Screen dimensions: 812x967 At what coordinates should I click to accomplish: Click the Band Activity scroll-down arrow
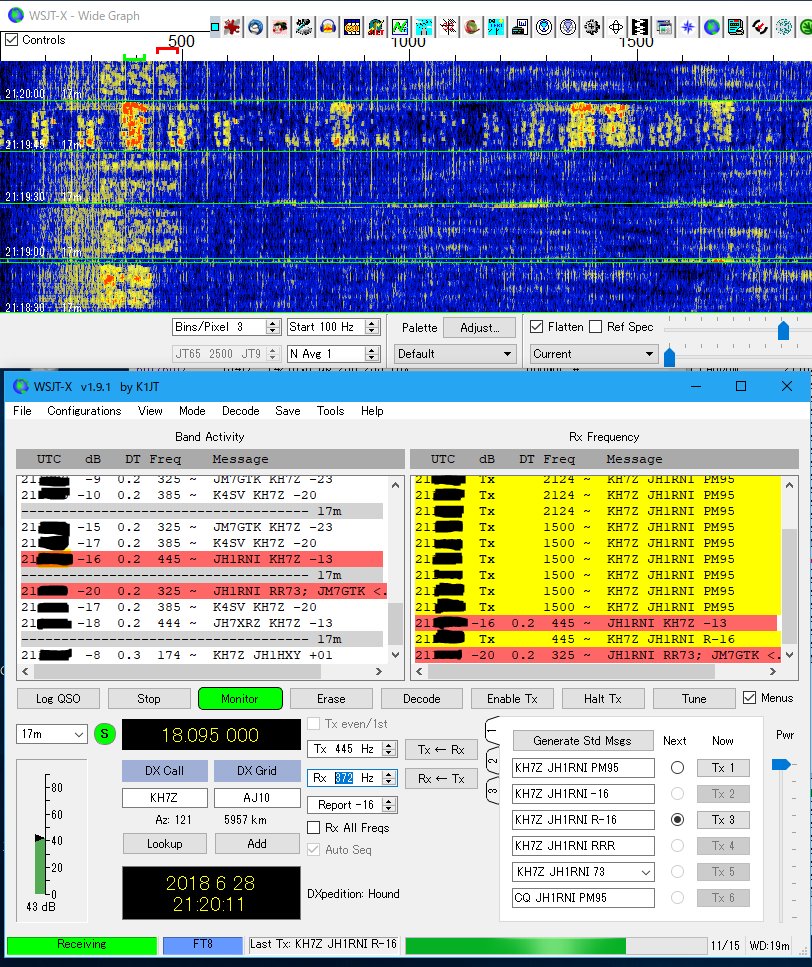click(396, 655)
